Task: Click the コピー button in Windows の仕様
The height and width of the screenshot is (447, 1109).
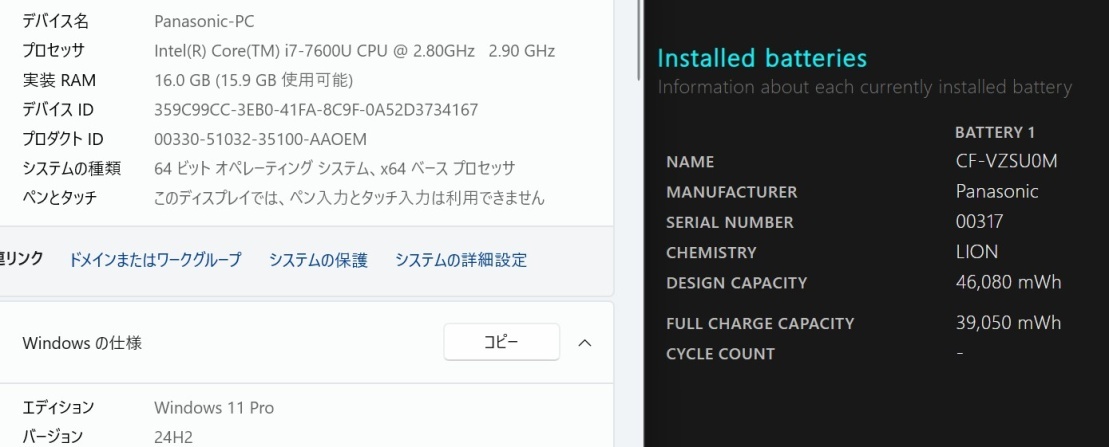Action: point(501,342)
